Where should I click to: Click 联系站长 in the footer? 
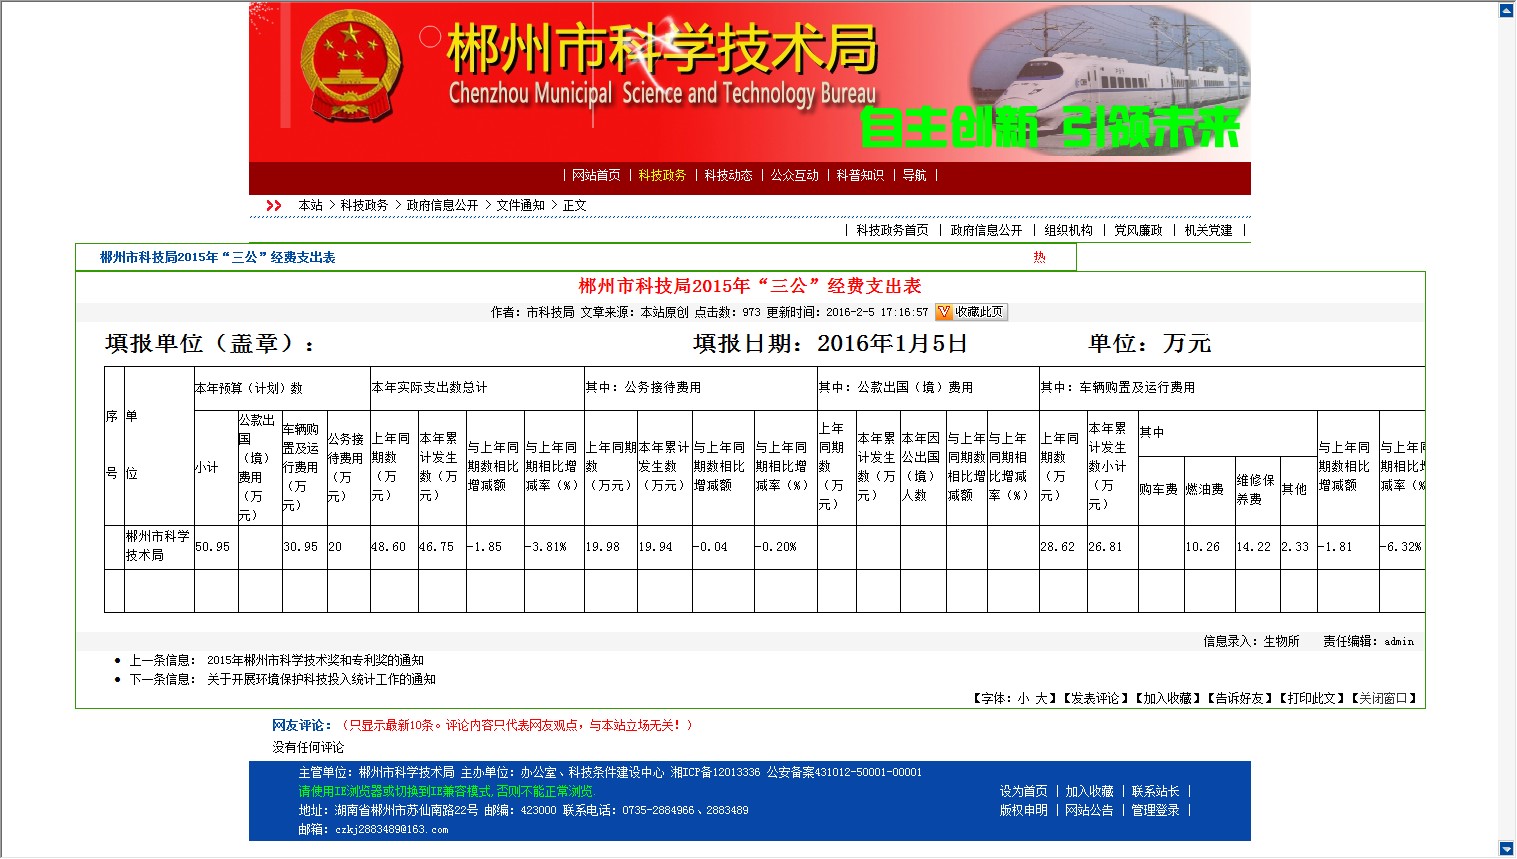pos(1155,791)
